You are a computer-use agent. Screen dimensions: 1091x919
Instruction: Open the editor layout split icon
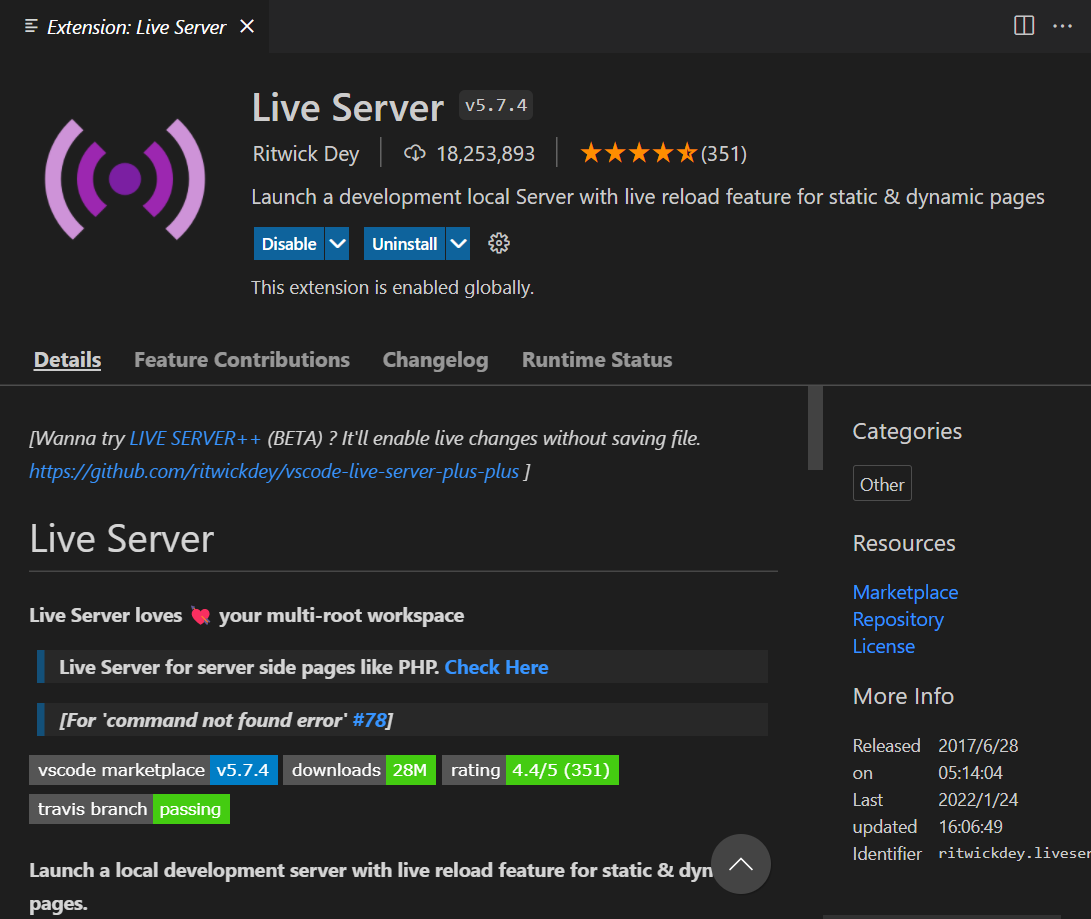1023,26
